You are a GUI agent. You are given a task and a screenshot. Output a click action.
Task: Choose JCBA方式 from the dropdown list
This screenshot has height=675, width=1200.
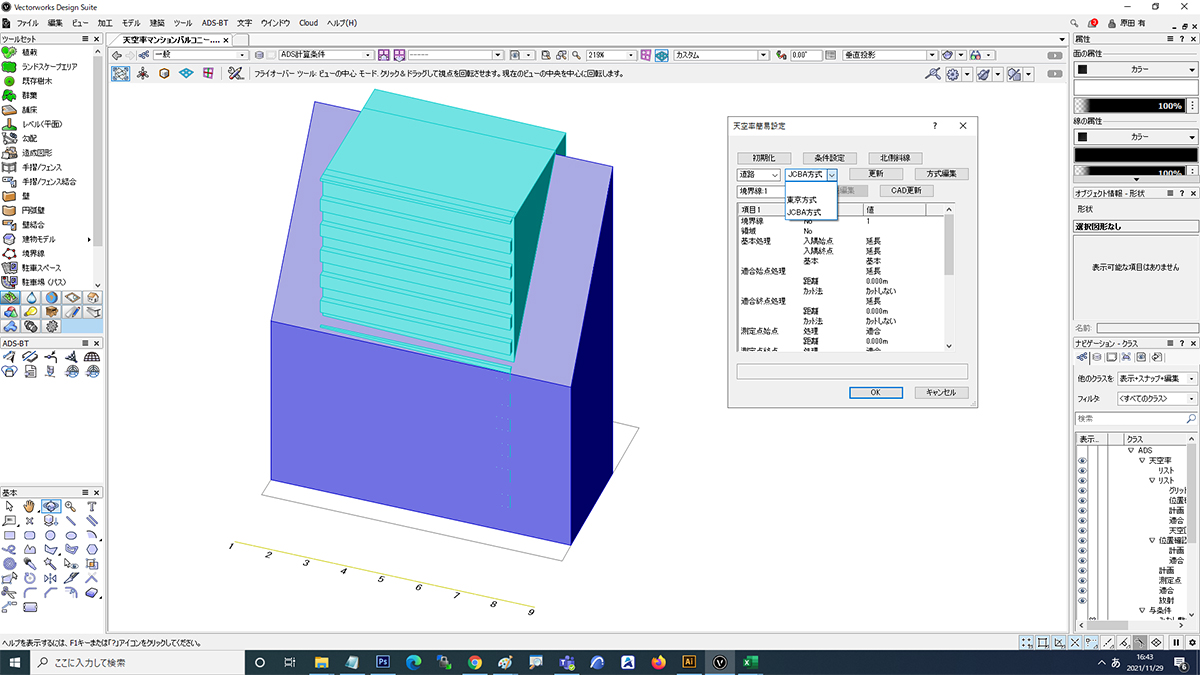(x=804, y=212)
